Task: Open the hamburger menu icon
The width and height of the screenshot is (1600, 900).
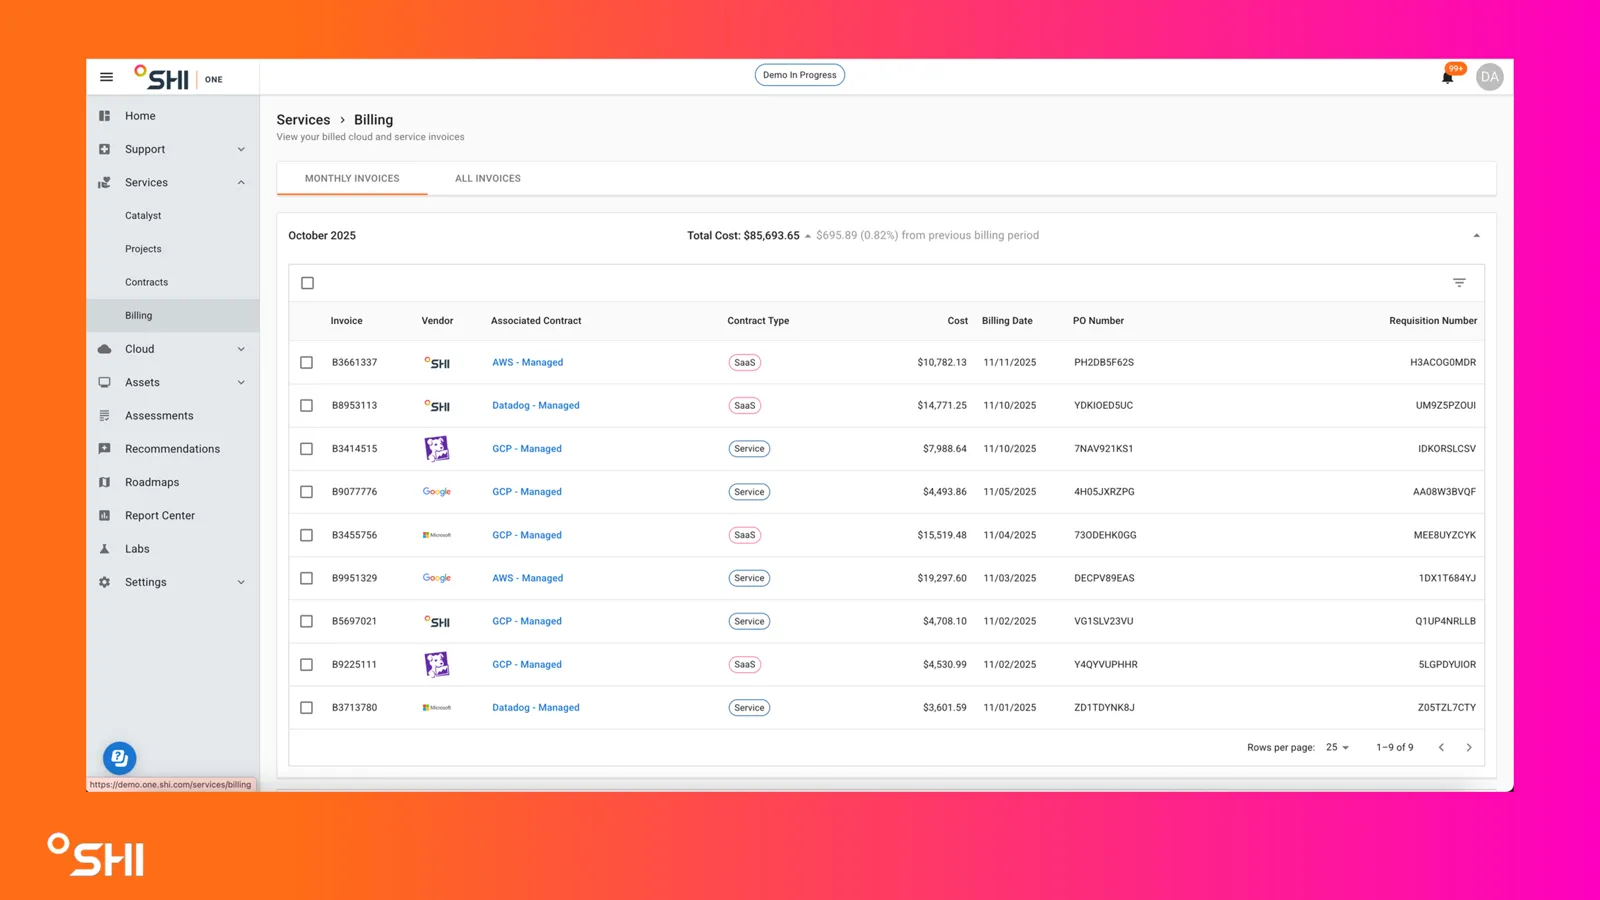Action: pos(106,77)
